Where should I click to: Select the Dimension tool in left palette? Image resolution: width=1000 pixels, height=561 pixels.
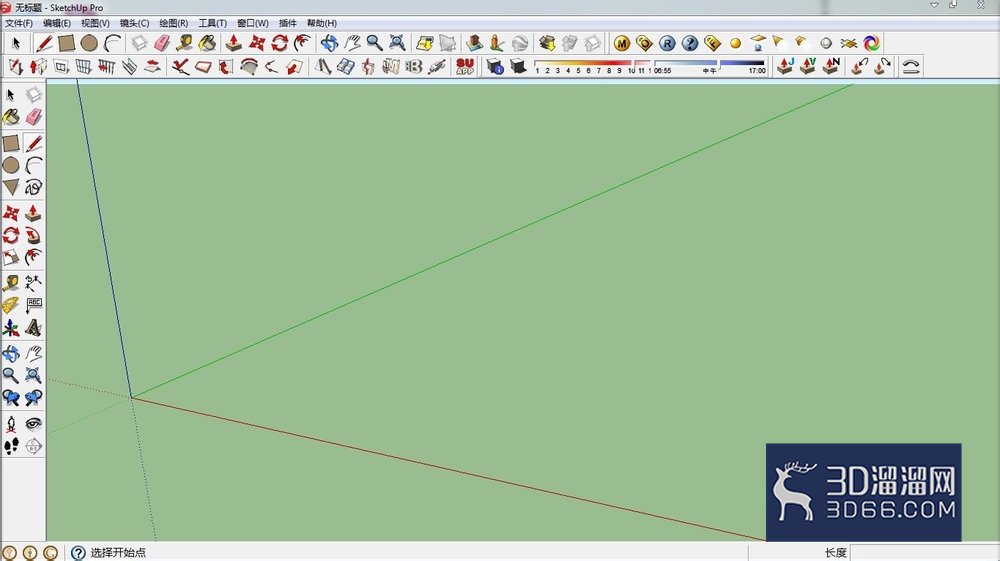click(x=33, y=282)
